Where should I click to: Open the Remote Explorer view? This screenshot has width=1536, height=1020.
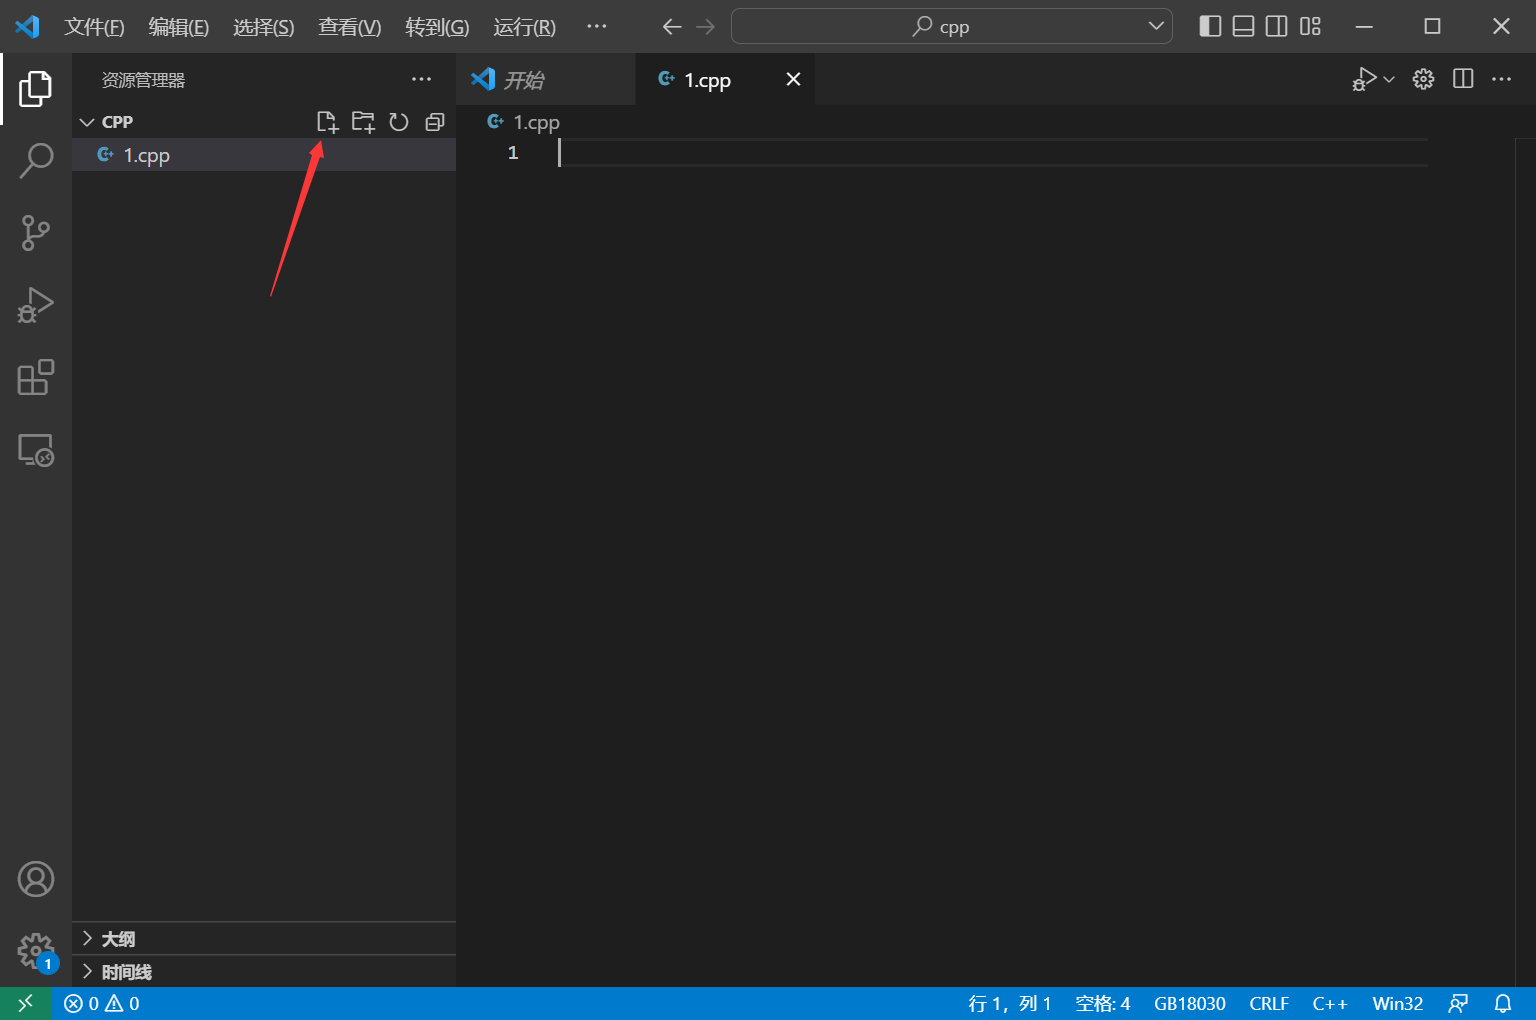(35, 450)
